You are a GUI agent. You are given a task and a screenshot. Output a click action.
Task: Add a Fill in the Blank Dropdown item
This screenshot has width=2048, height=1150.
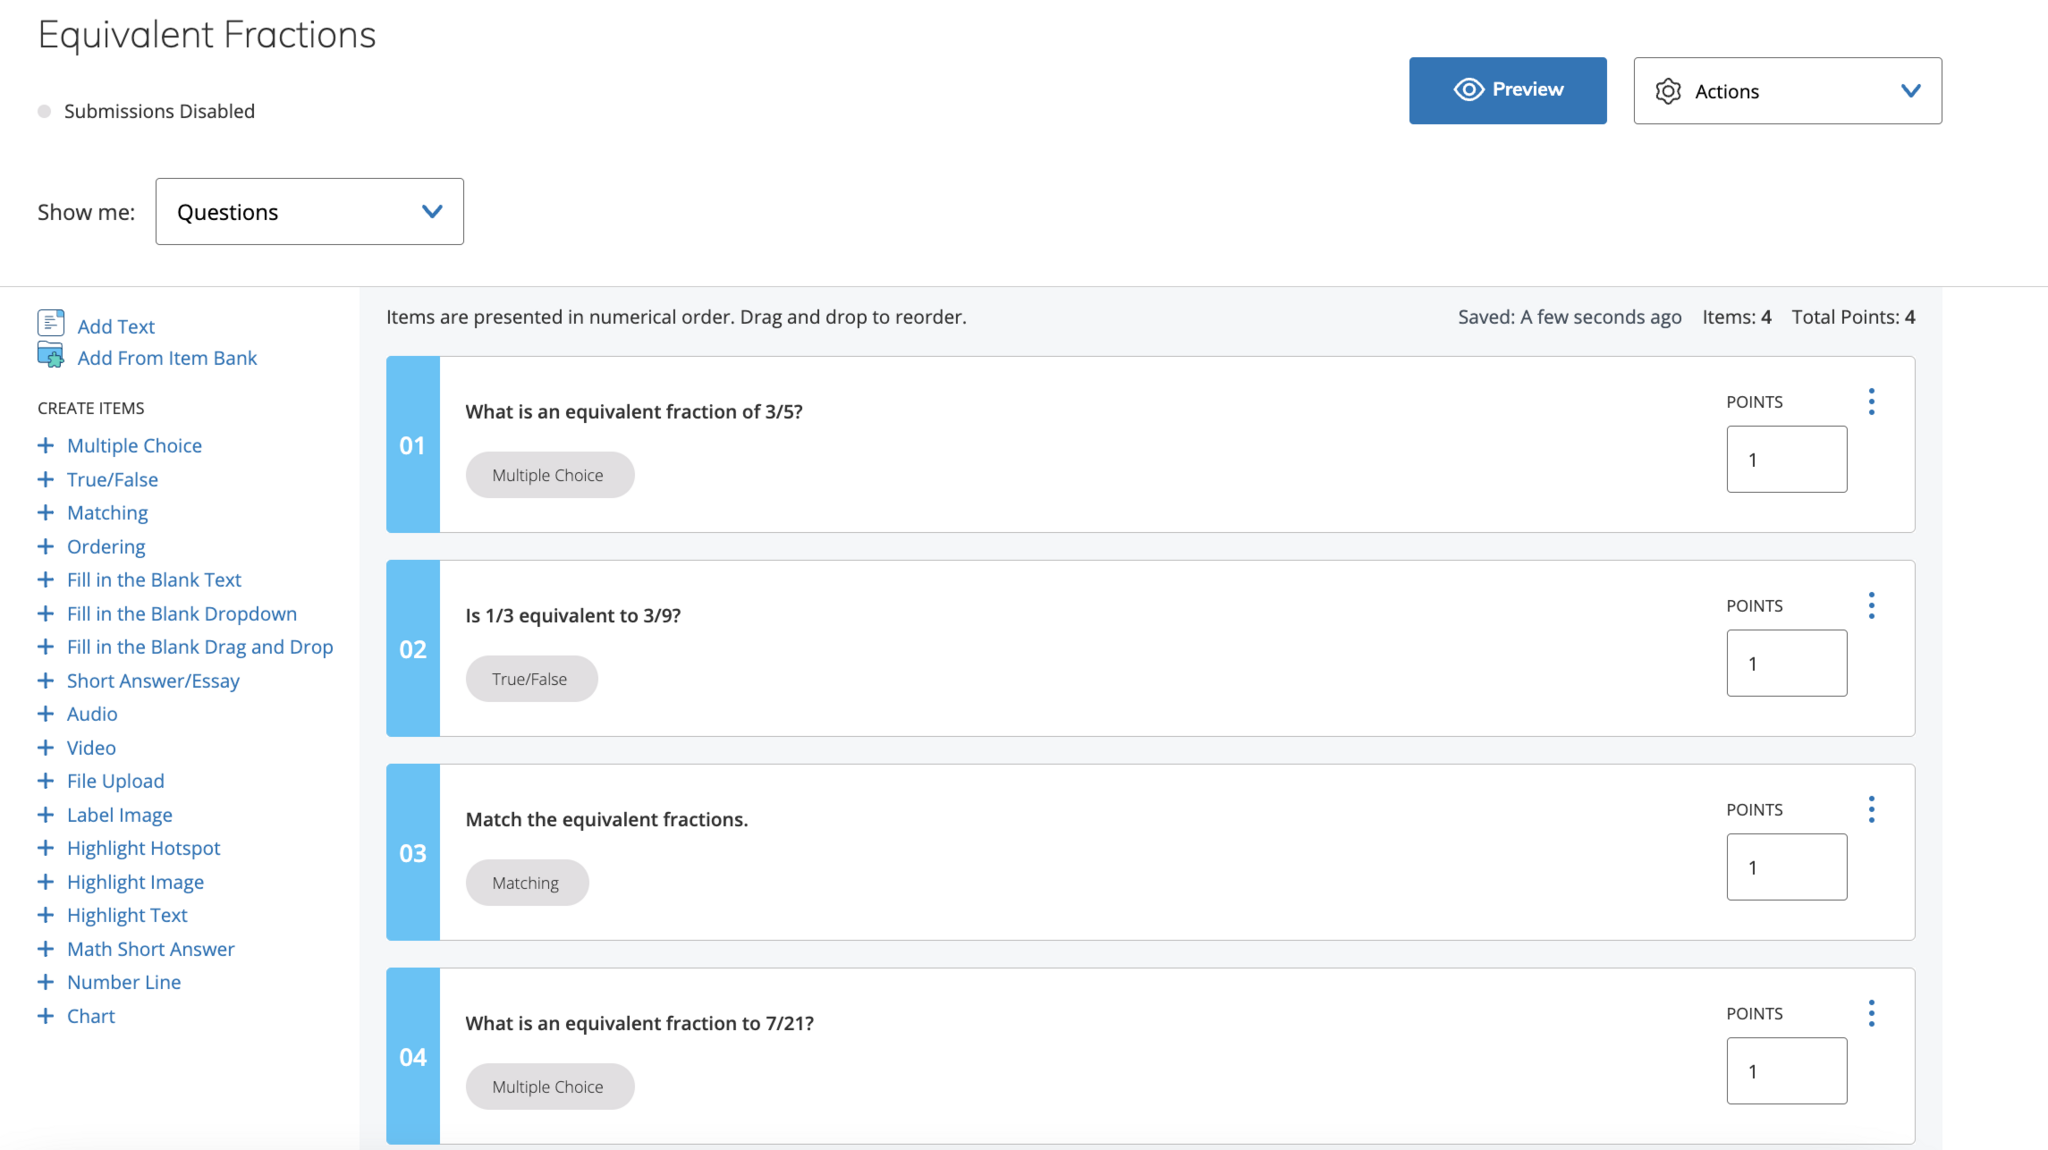[181, 614]
